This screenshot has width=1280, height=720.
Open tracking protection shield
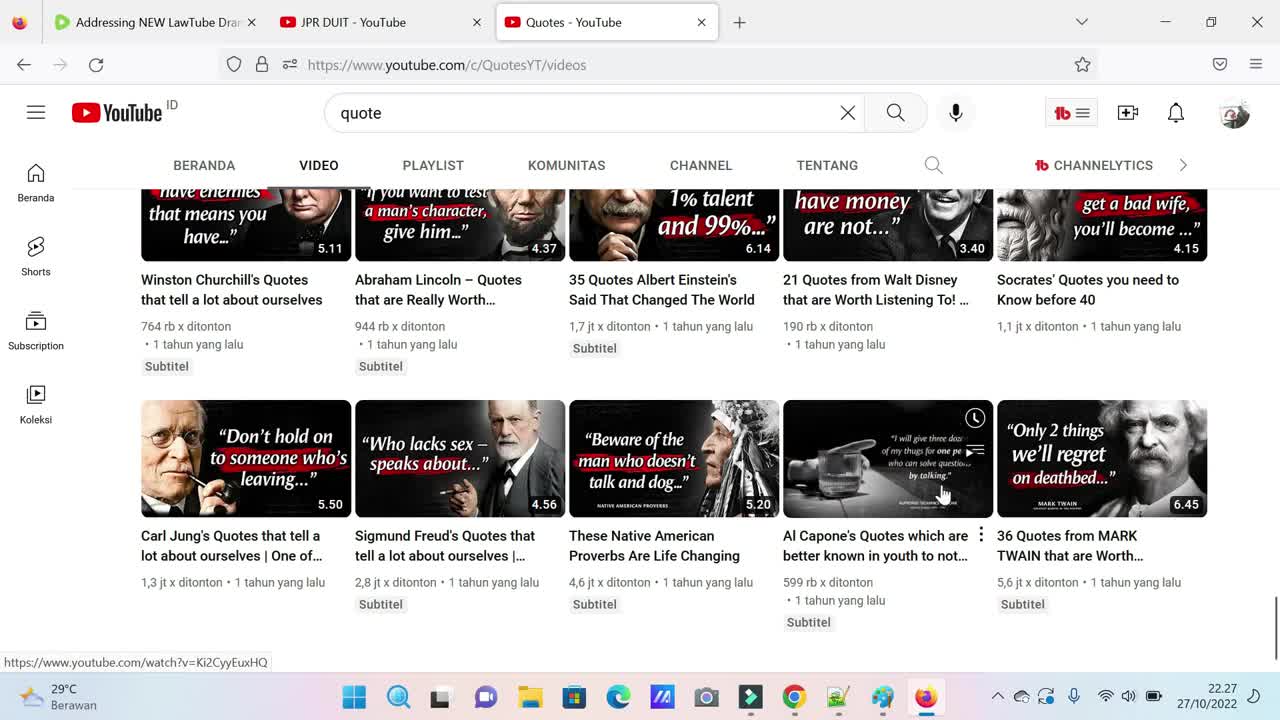(x=234, y=65)
